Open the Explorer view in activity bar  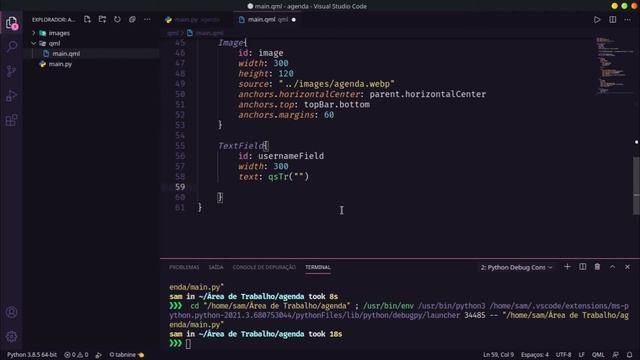click(x=11, y=22)
